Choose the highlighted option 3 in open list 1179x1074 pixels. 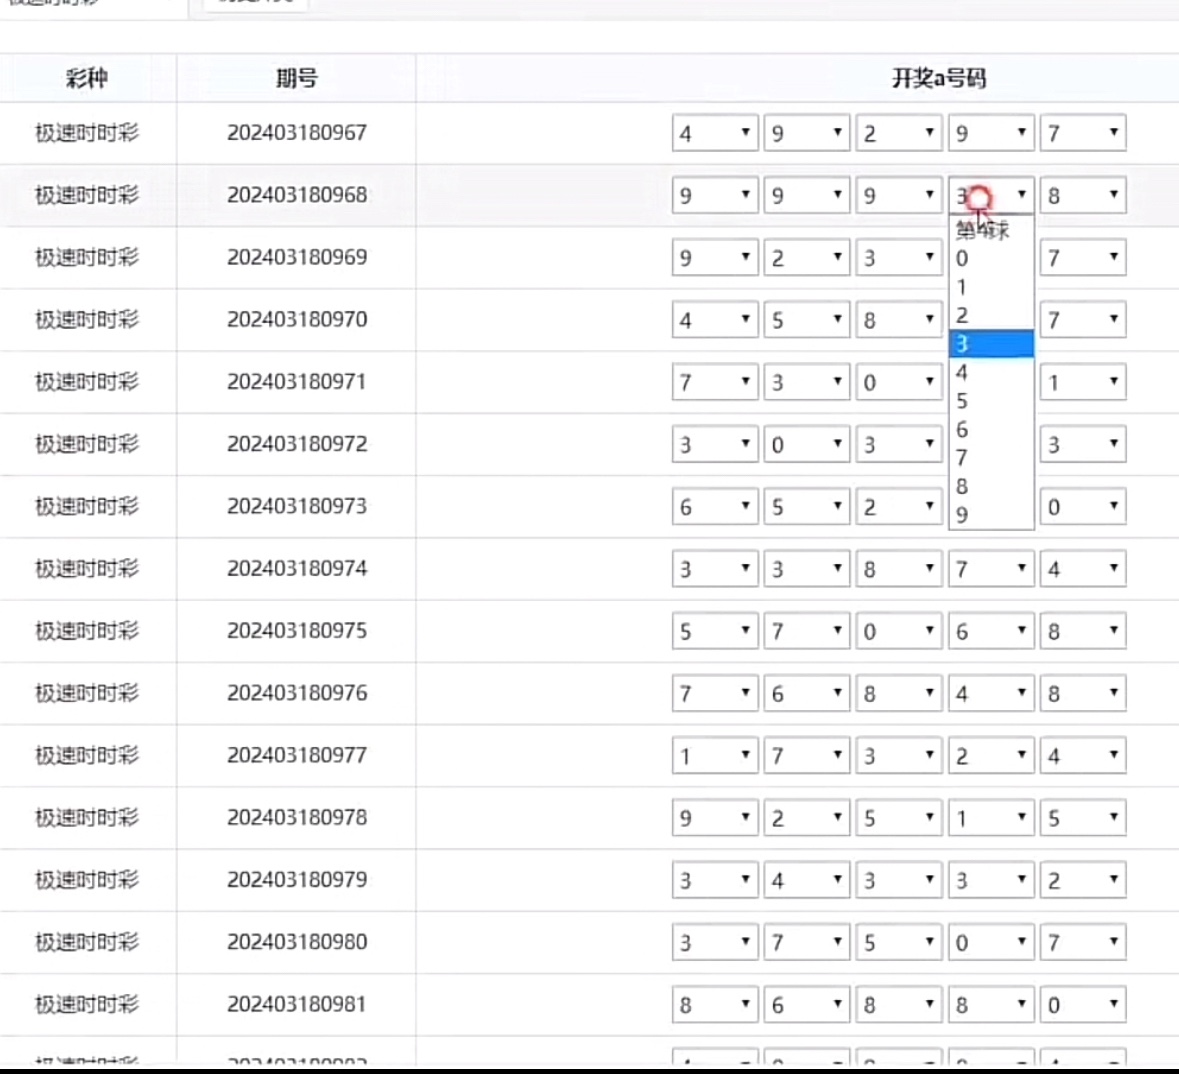coord(990,344)
